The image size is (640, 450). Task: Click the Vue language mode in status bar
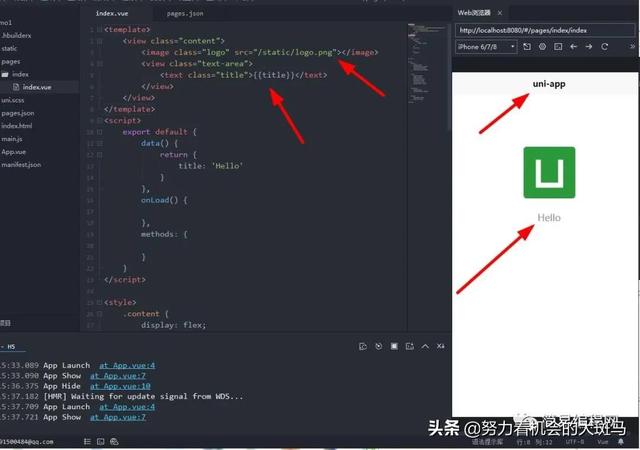[x=603, y=442]
